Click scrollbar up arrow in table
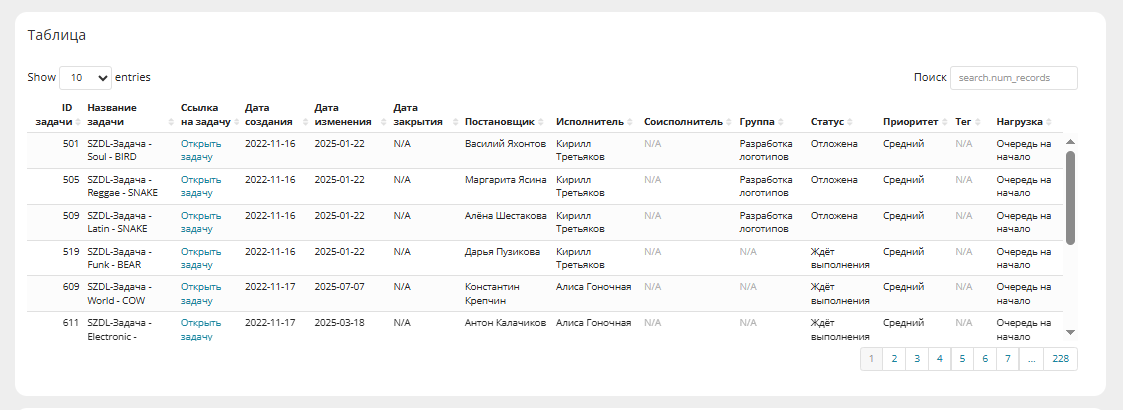Image resolution: width=1123 pixels, height=410 pixels. (1071, 142)
